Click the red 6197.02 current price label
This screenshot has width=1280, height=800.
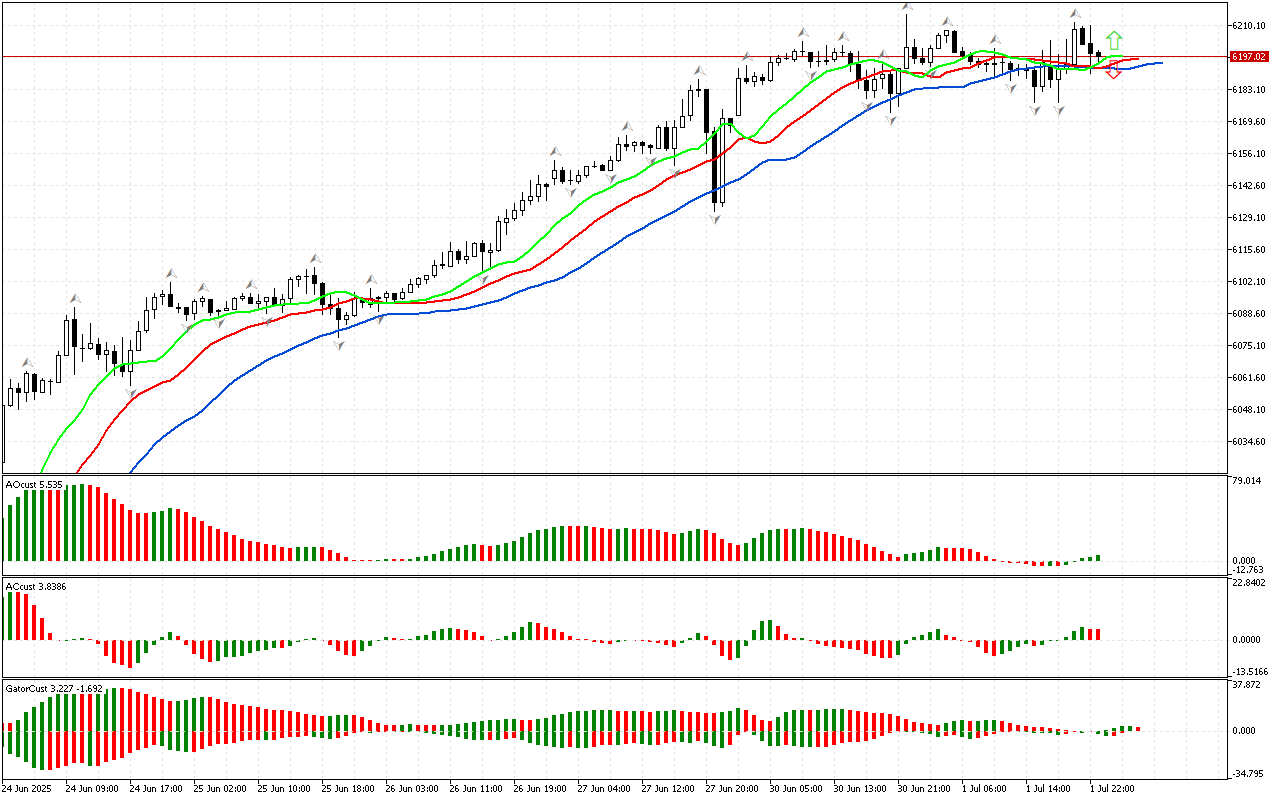[x=1248, y=57]
